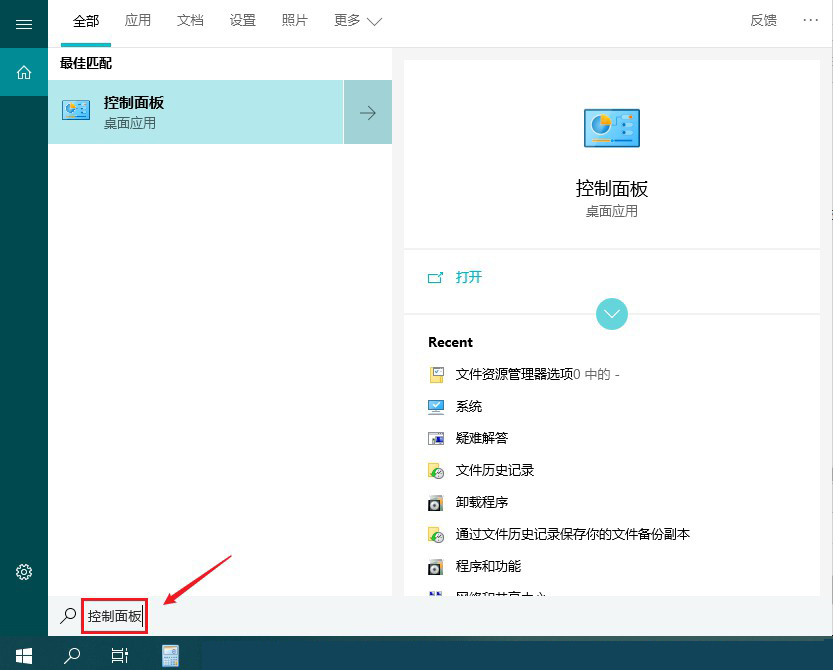Expand the 更多 dropdown filter
Image resolution: width=833 pixels, height=670 pixels.
pos(358,21)
